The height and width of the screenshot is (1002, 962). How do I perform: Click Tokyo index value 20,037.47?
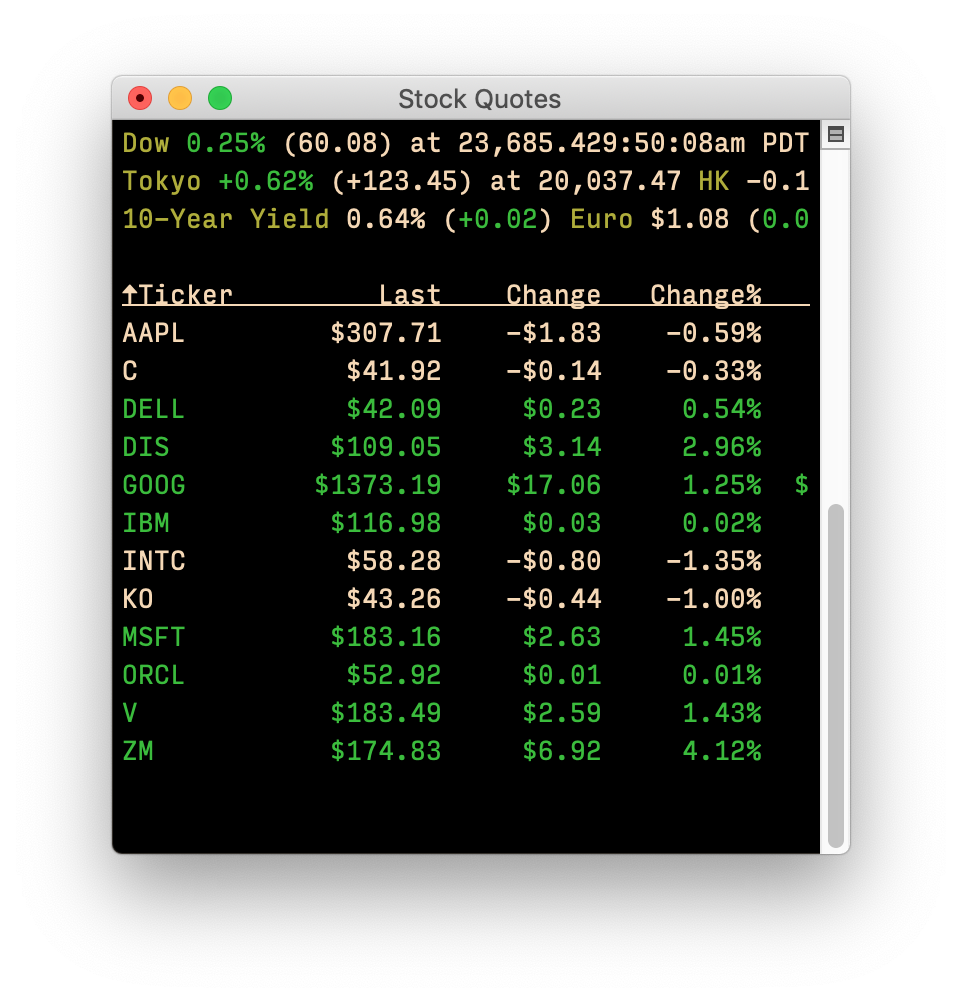point(609,181)
